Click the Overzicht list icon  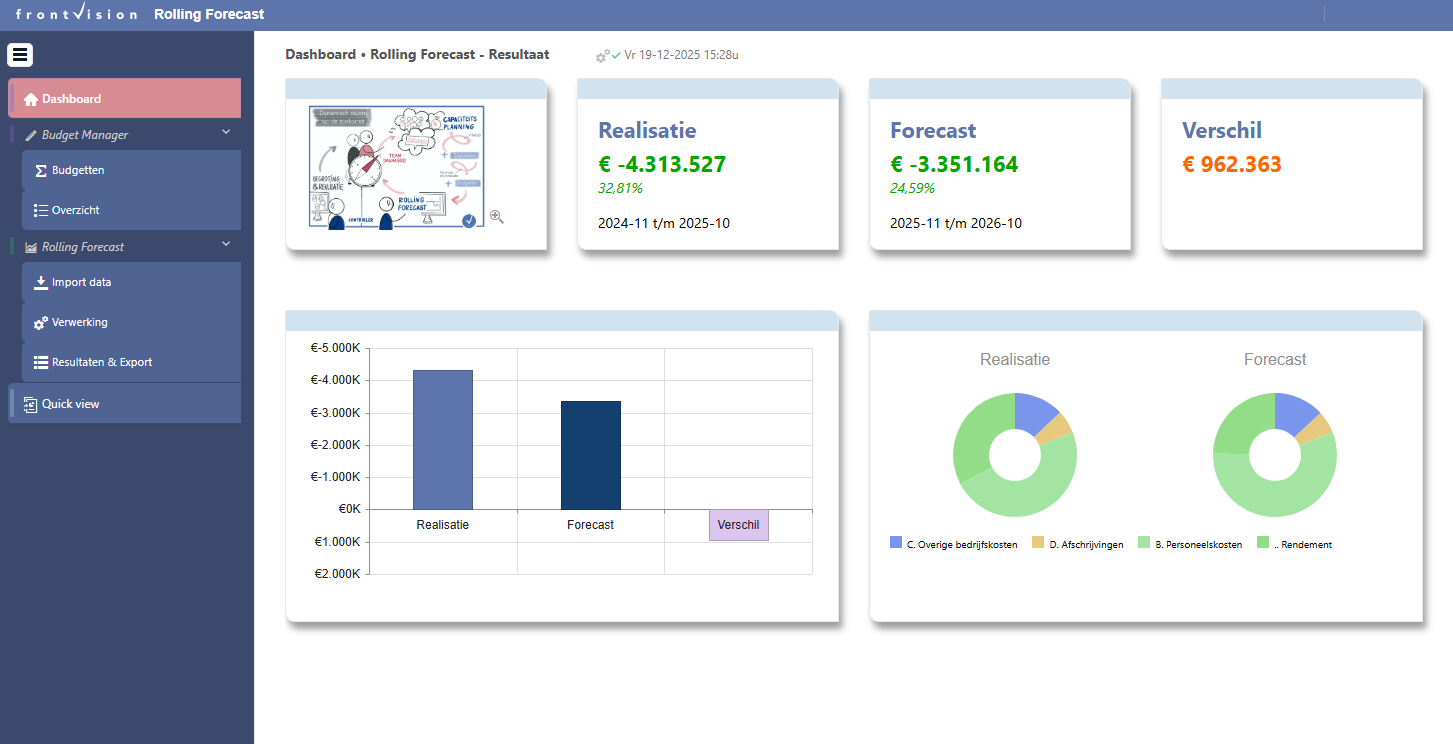[x=41, y=211]
